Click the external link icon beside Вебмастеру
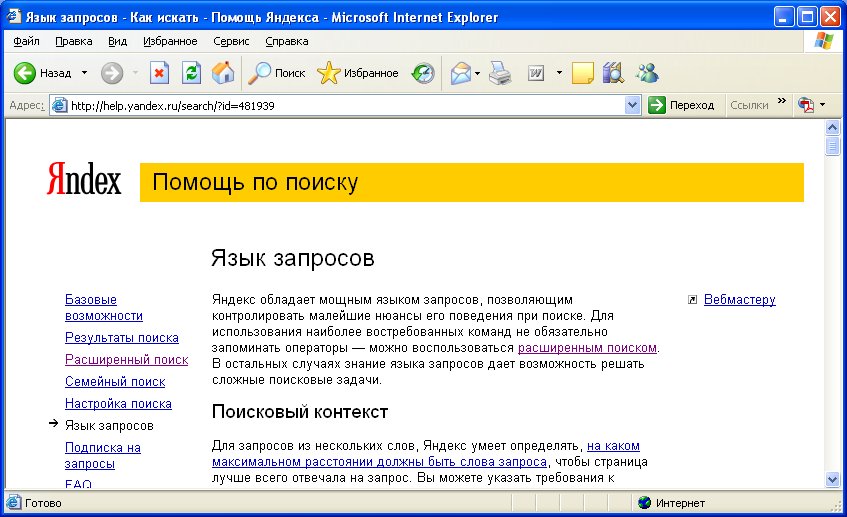The width and height of the screenshot is (847, 517). 693,299
